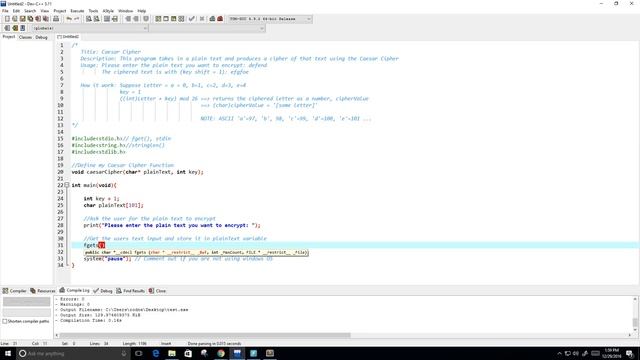Click the New source file icon

[7, 19]
